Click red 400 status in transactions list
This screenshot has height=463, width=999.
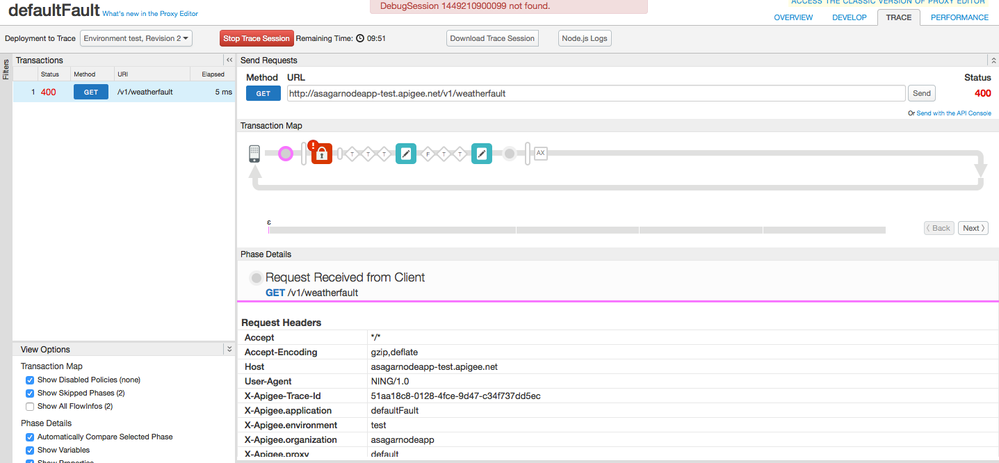(x=48, y=92)
